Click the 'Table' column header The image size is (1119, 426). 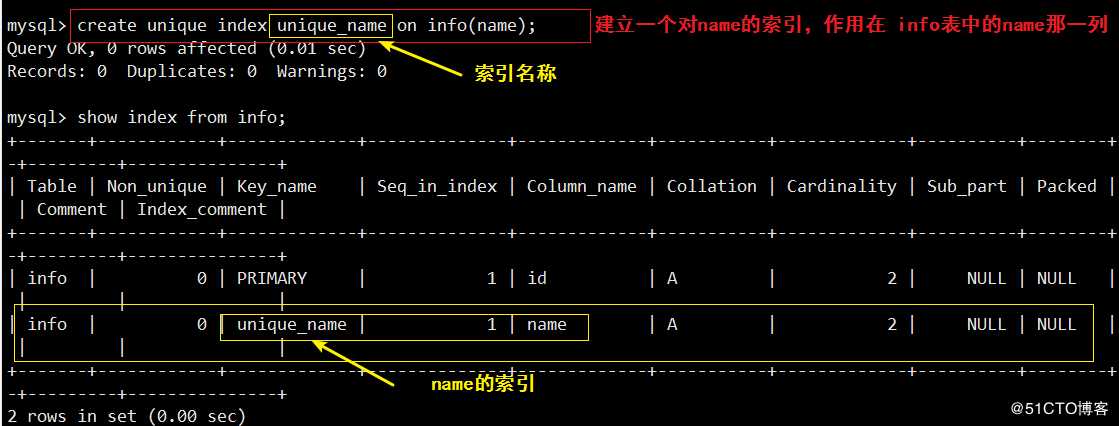click(51, 186)
